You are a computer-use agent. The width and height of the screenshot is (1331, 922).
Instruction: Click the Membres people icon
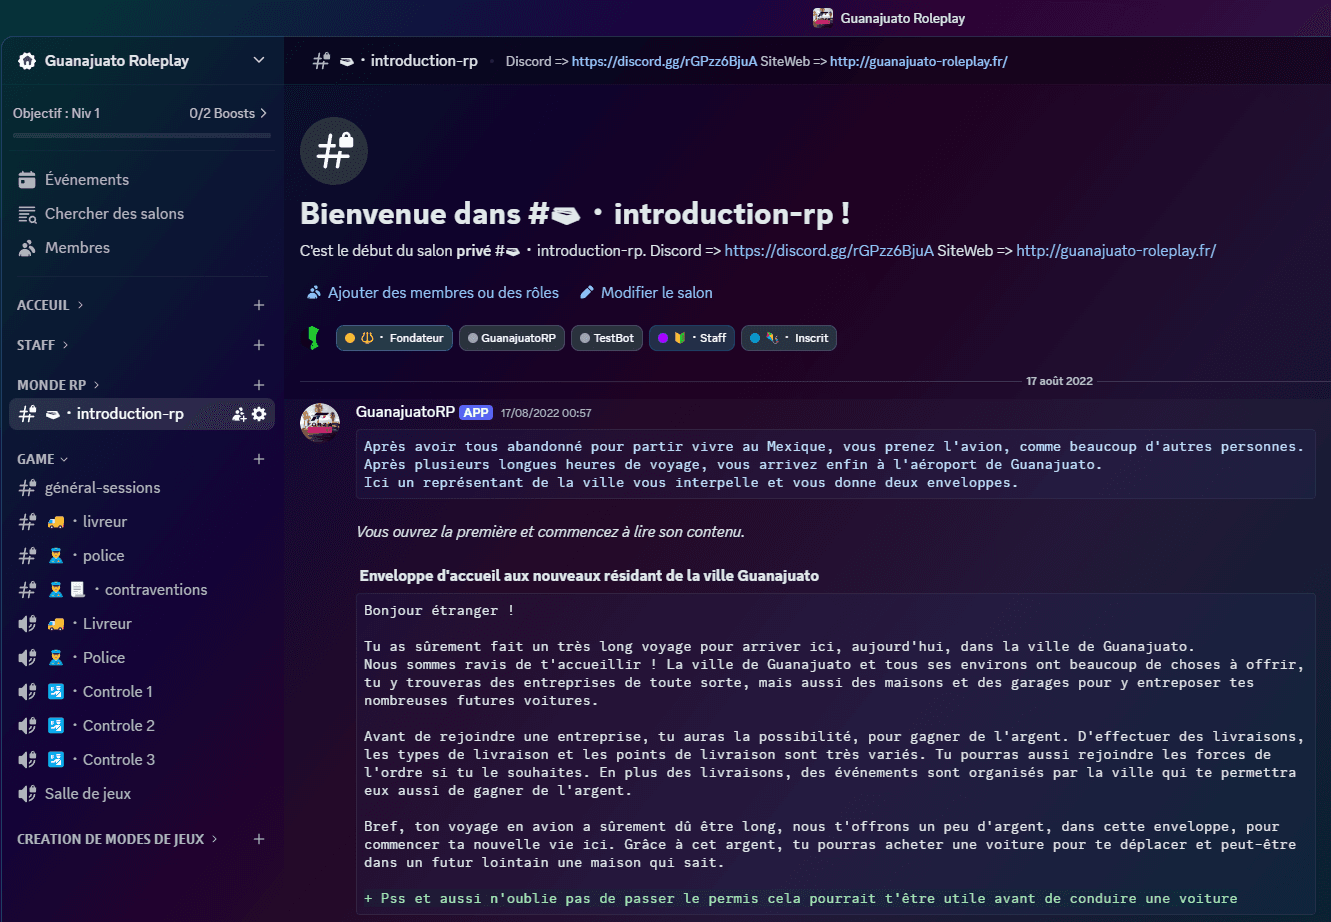[28, 248]
